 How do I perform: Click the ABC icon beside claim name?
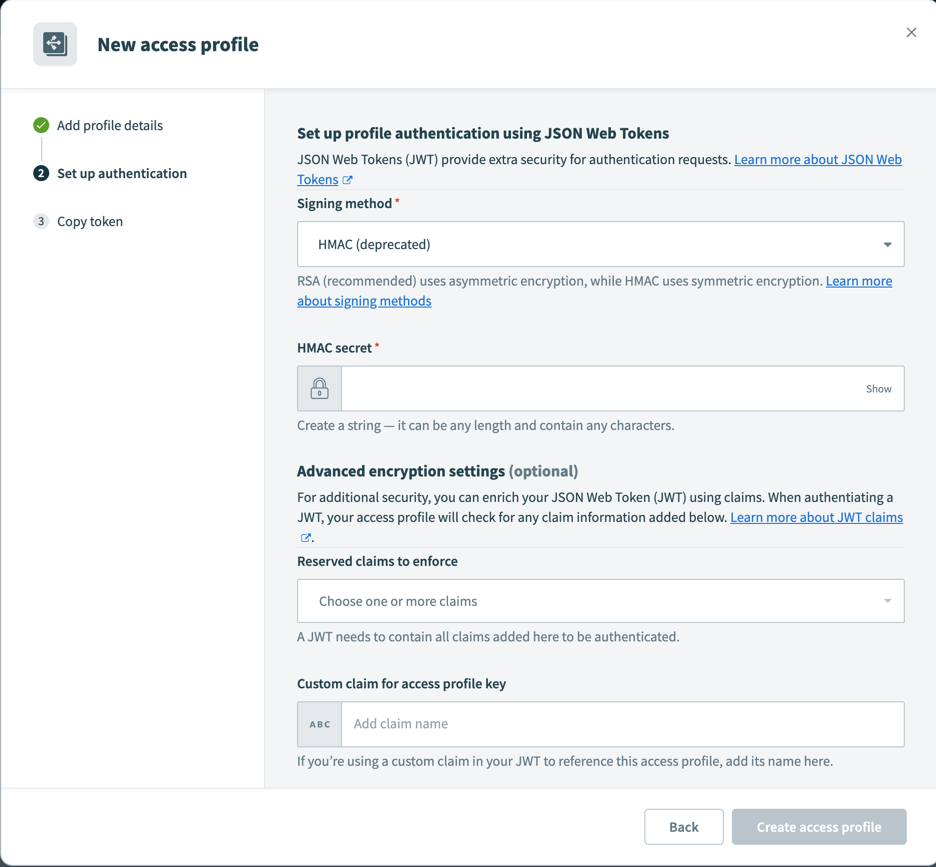320,724
